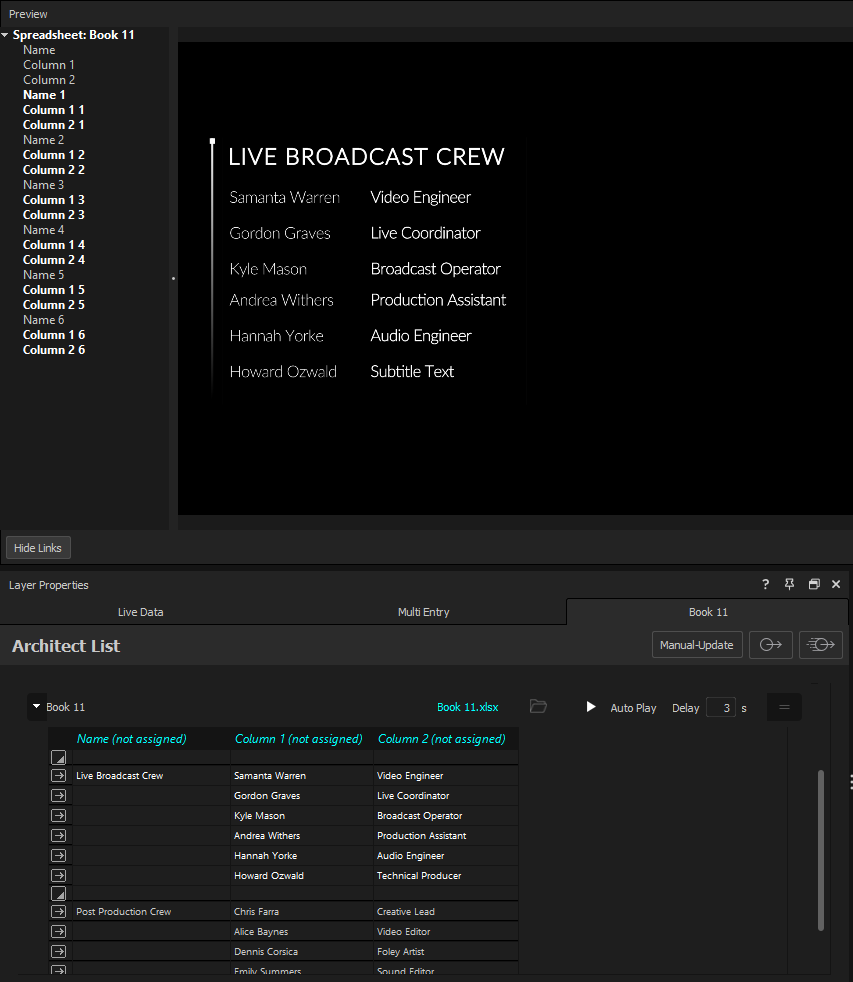Click the row arrow for Gordon Graves
Screen dimensions: 853x982
pos(58,795)
